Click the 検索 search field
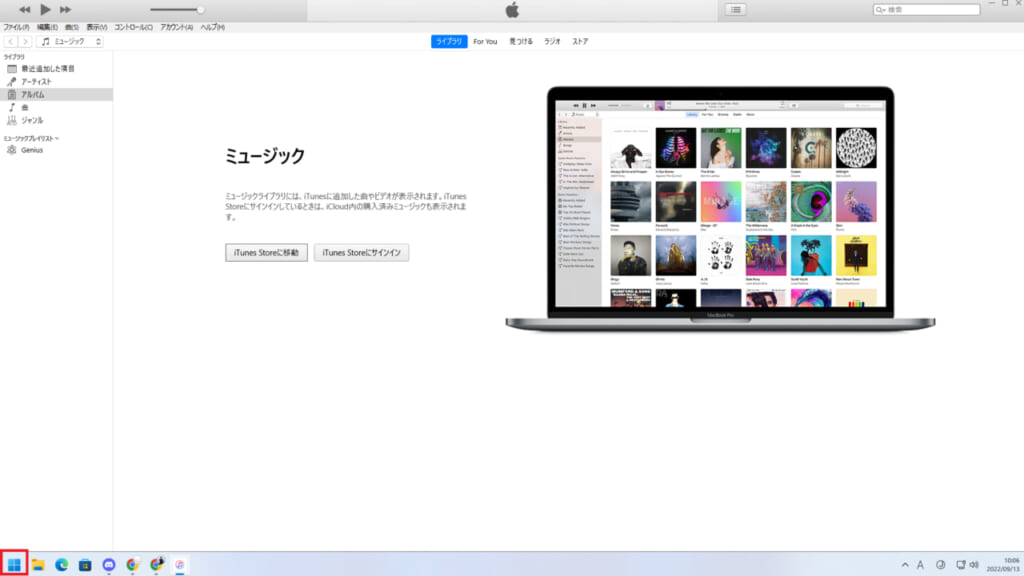 926,10
